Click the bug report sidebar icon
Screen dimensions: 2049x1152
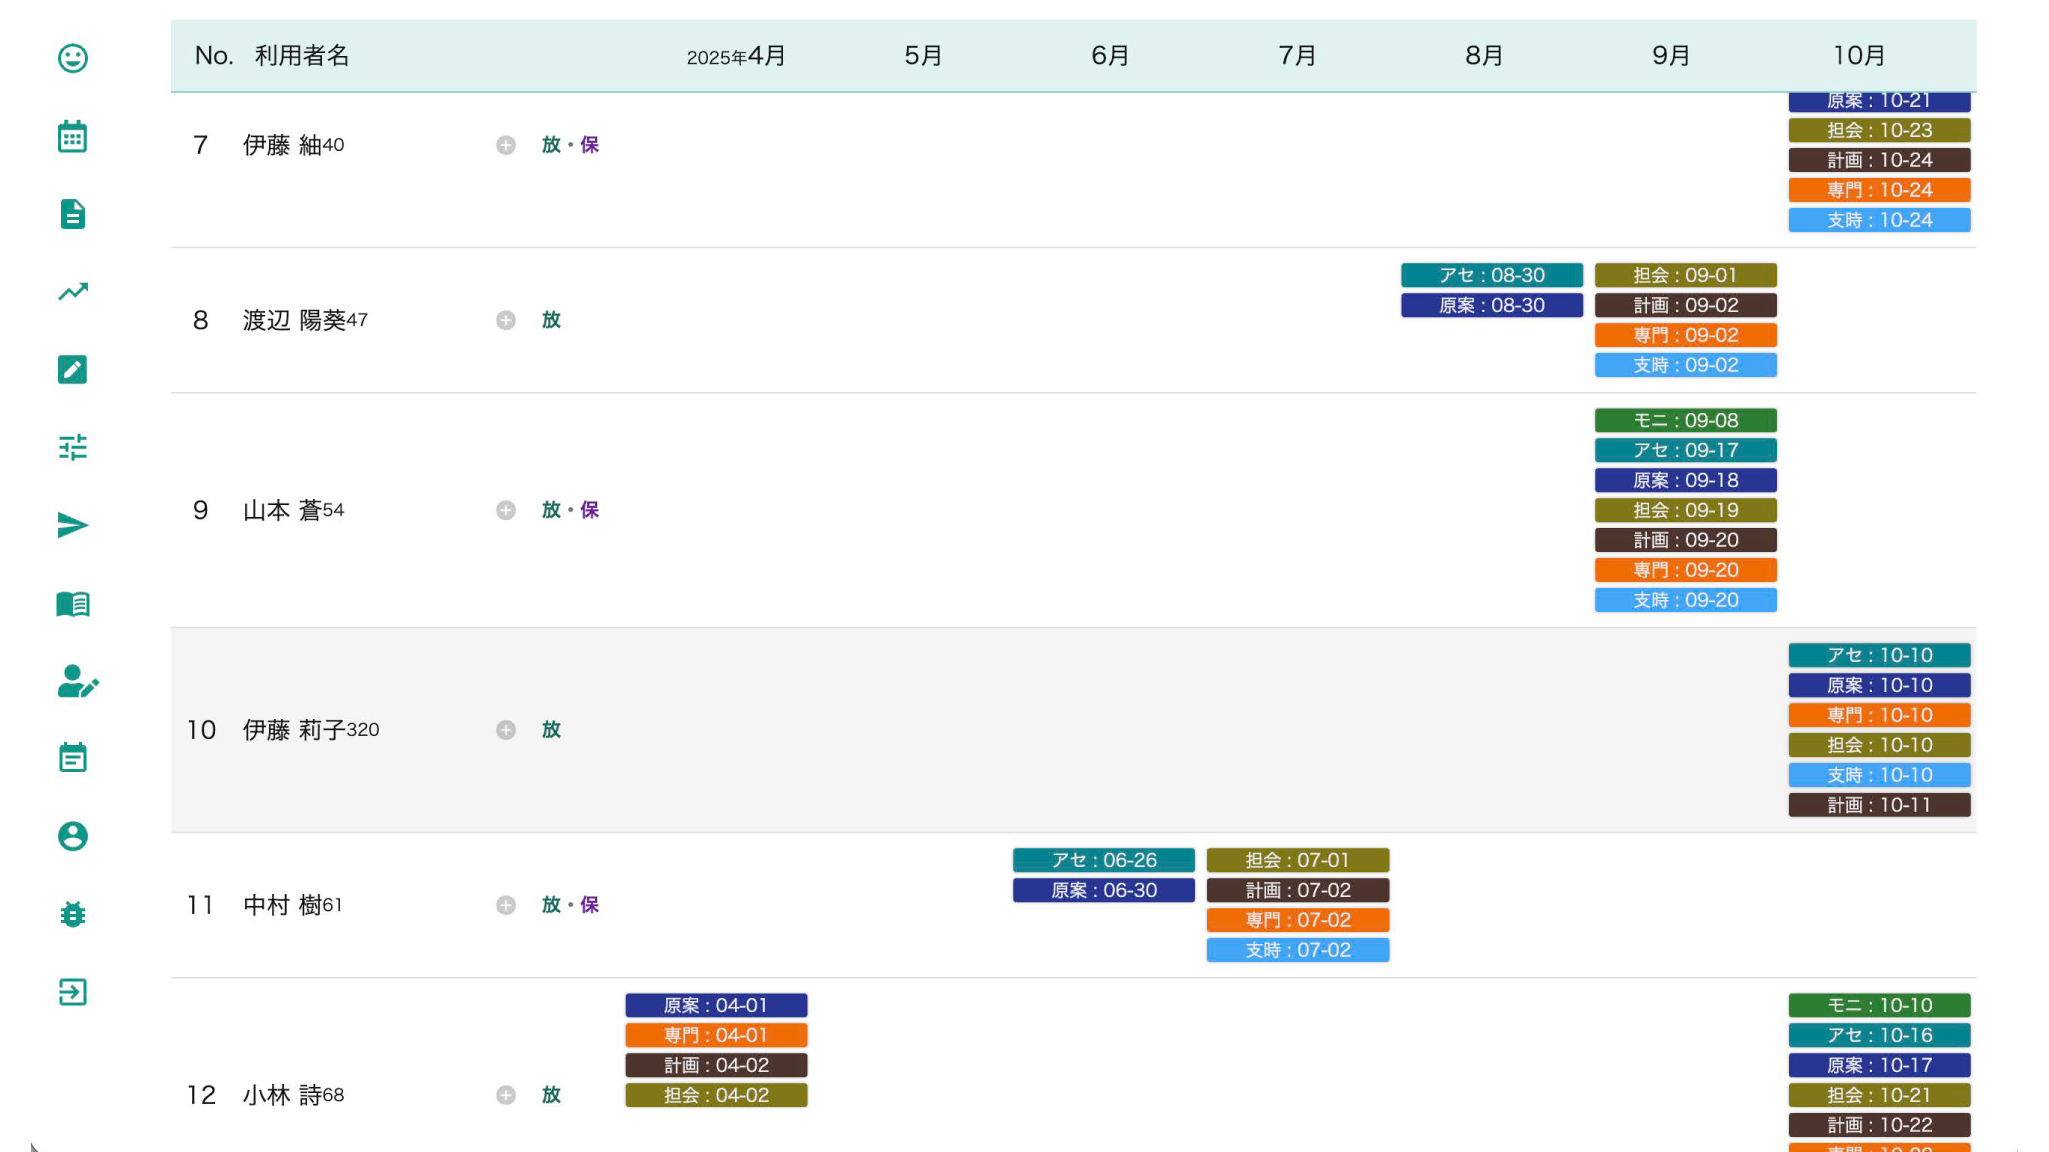coord(72,914)
